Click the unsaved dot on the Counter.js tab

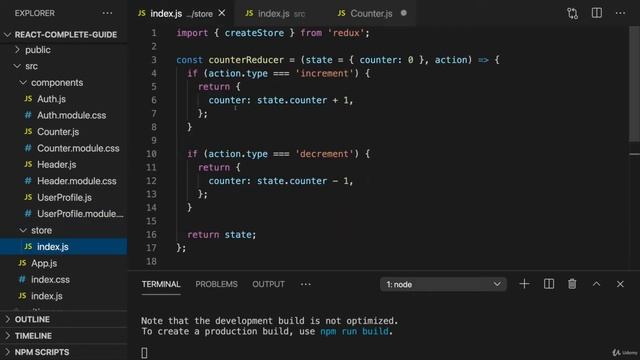404,13
